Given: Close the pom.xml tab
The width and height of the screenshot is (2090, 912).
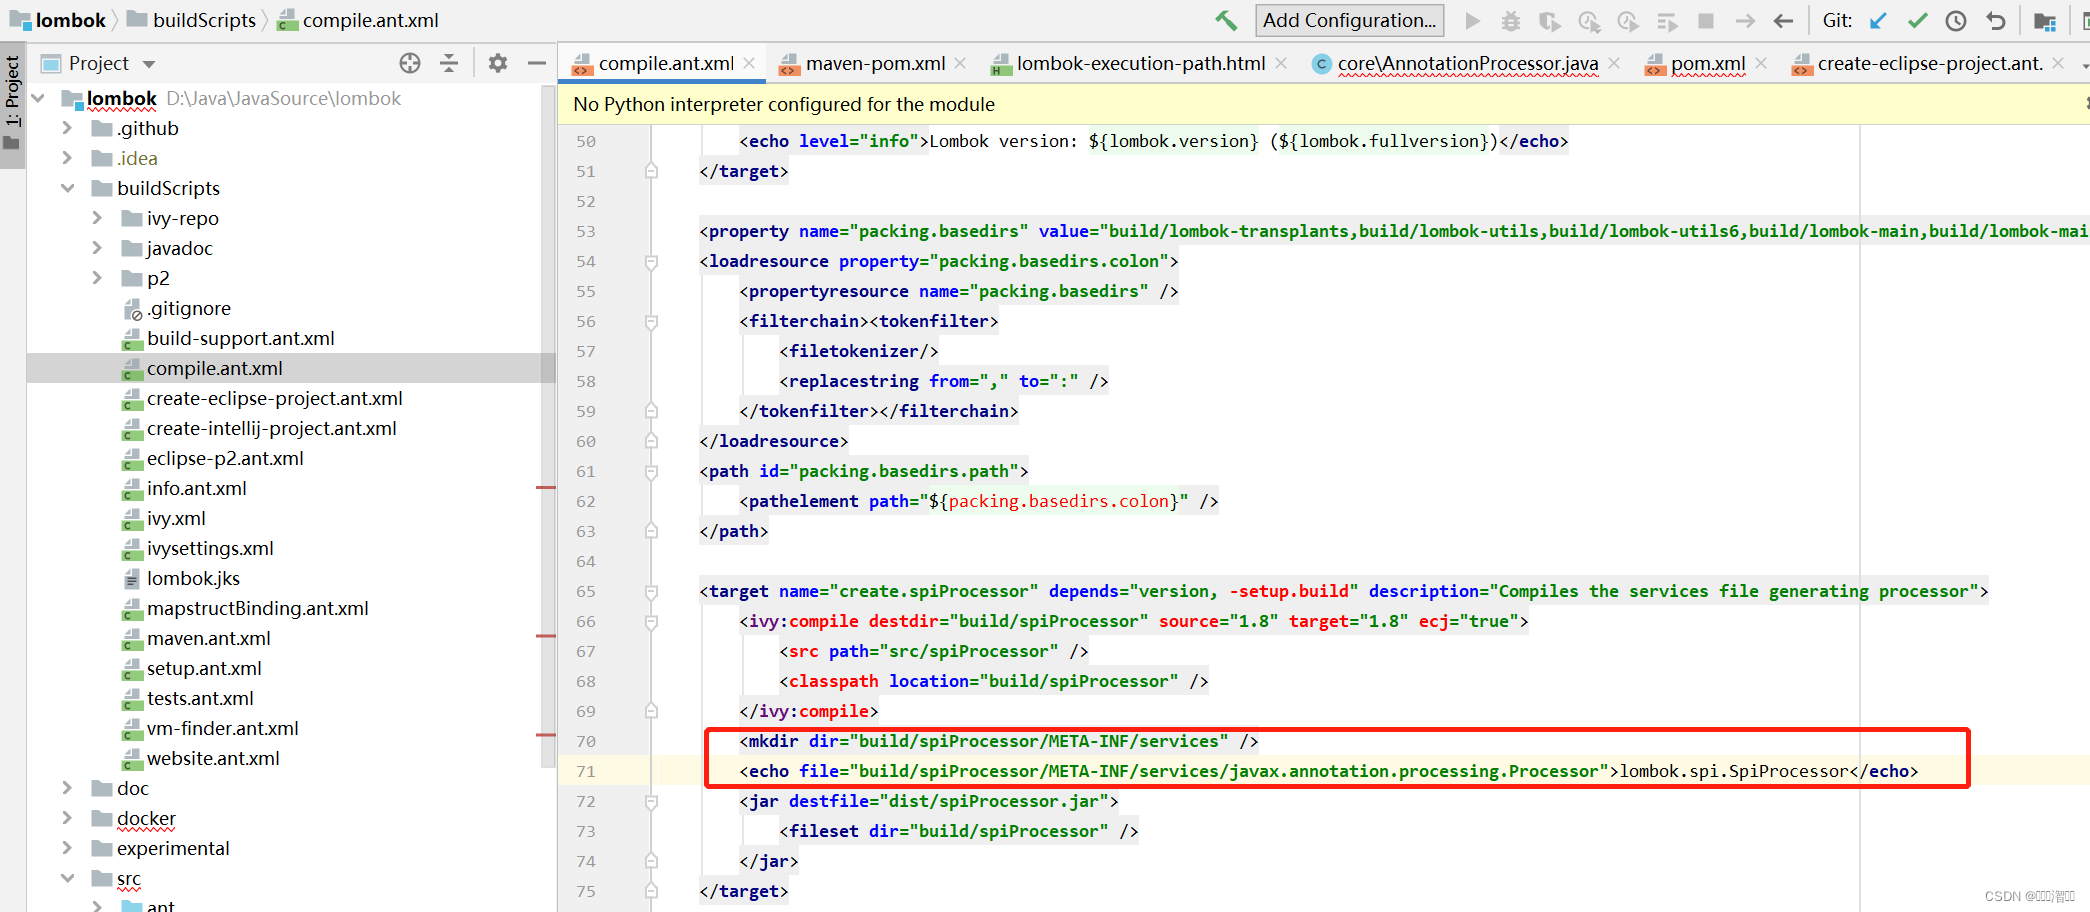Looking at the screenshot, I should (1761, 63).
